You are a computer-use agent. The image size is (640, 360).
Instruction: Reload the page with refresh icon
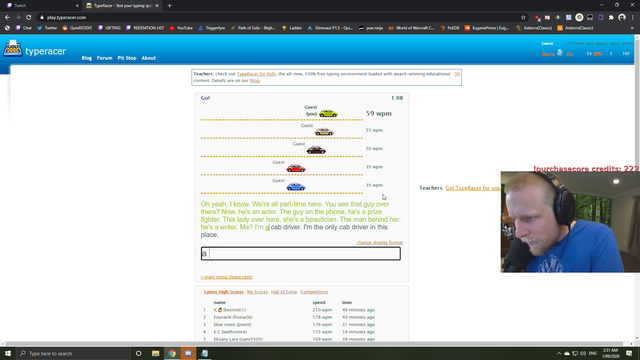[x=29, y=18]
